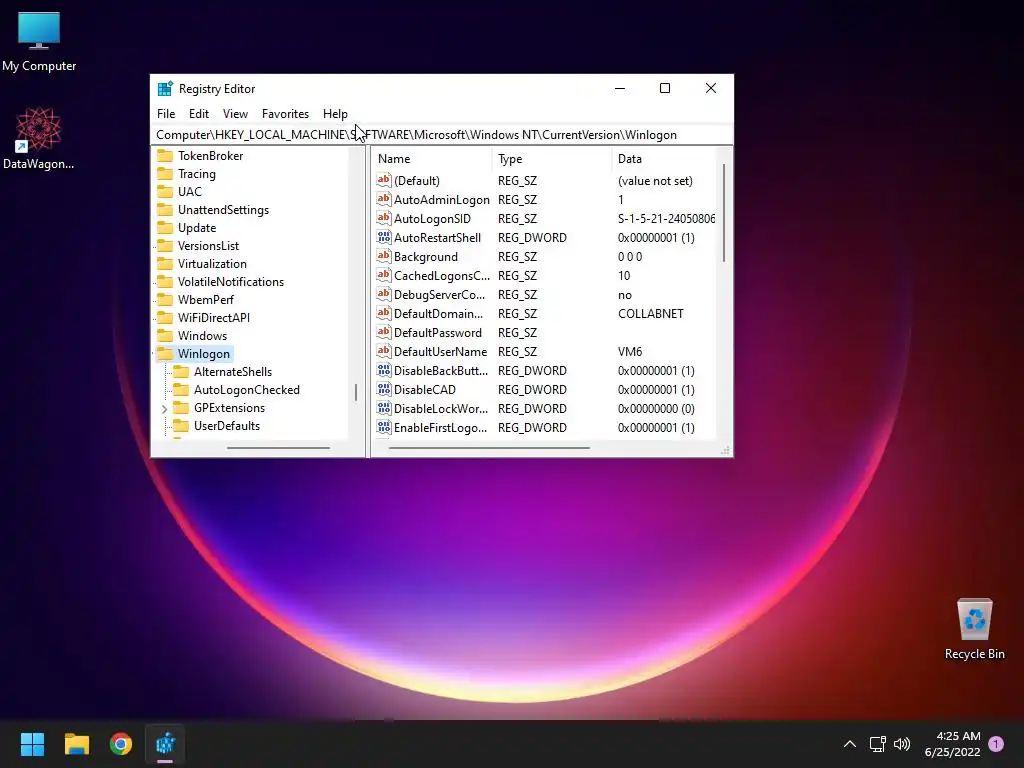Open the View menu
Screen dimensions: 1024x768
tap(235, 114)
